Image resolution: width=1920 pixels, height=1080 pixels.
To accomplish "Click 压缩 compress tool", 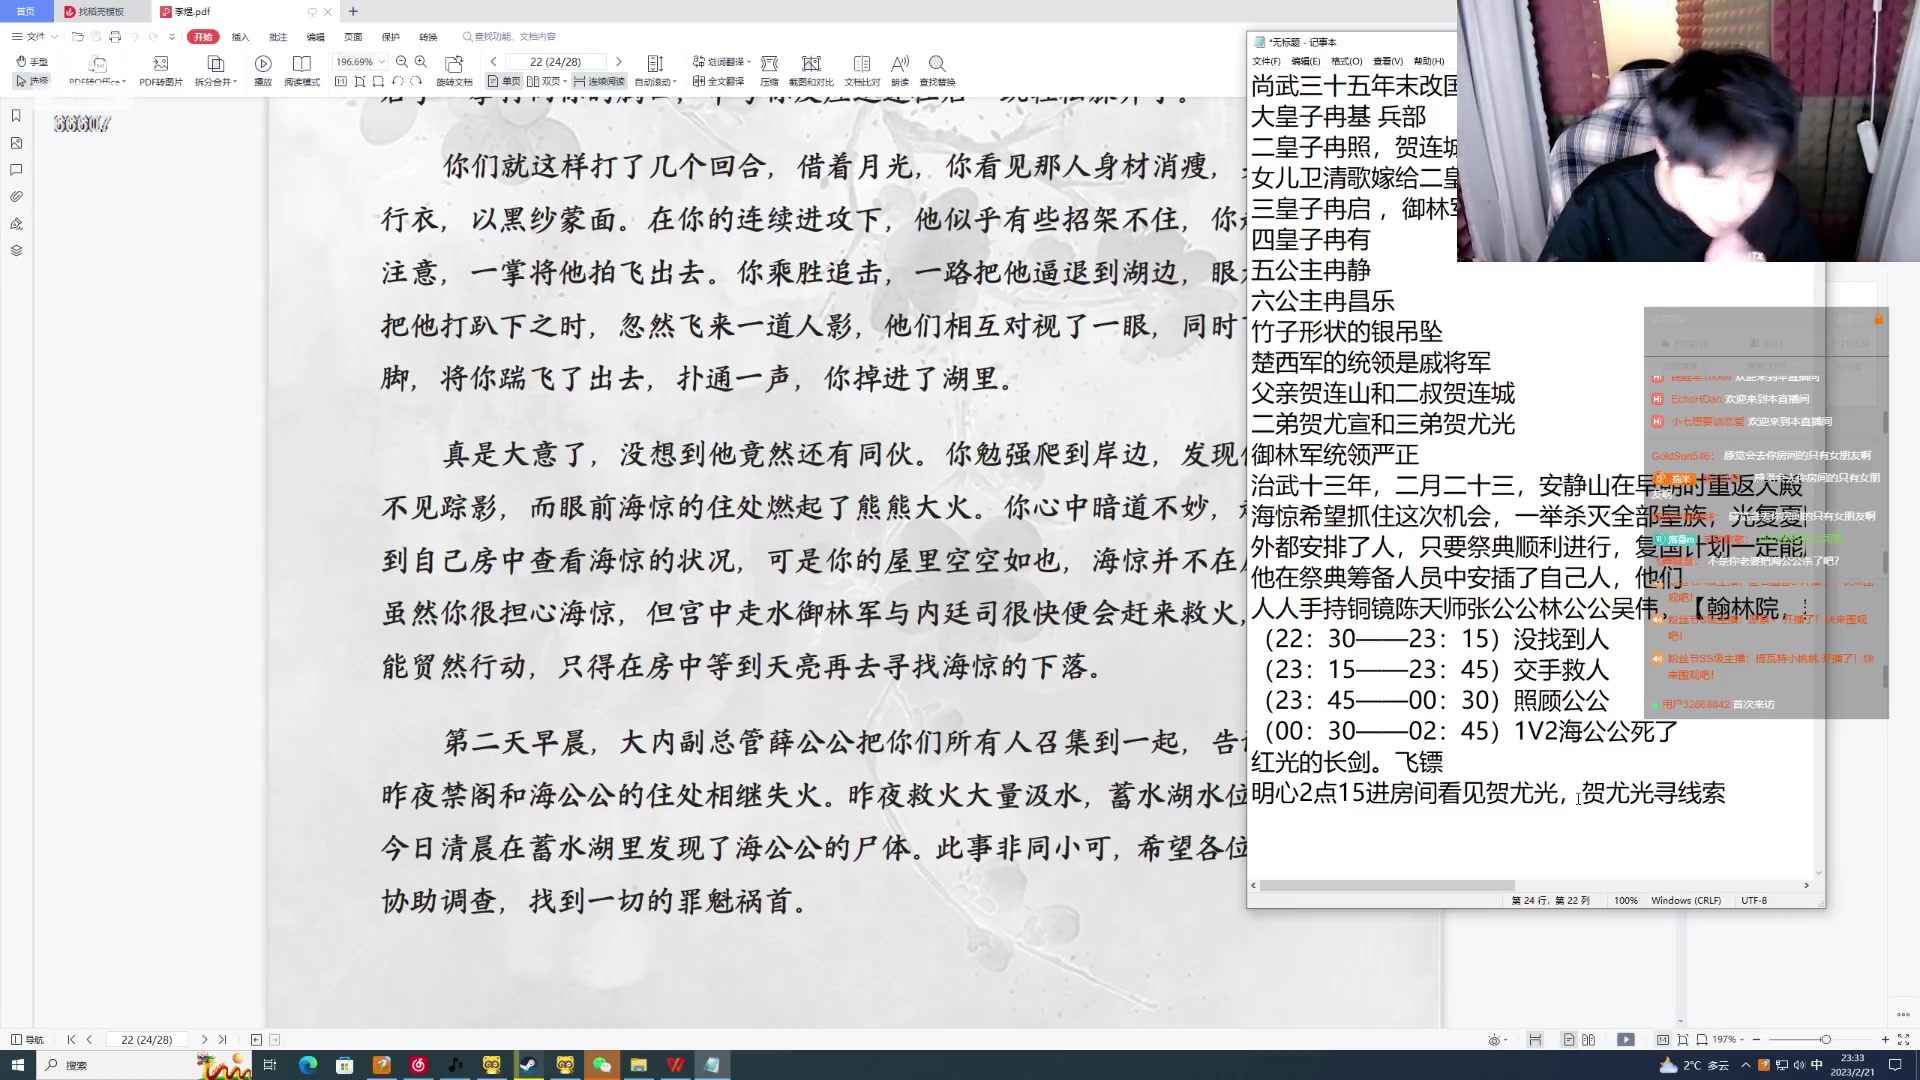I will pyautogui.click(x=769, y=71).
